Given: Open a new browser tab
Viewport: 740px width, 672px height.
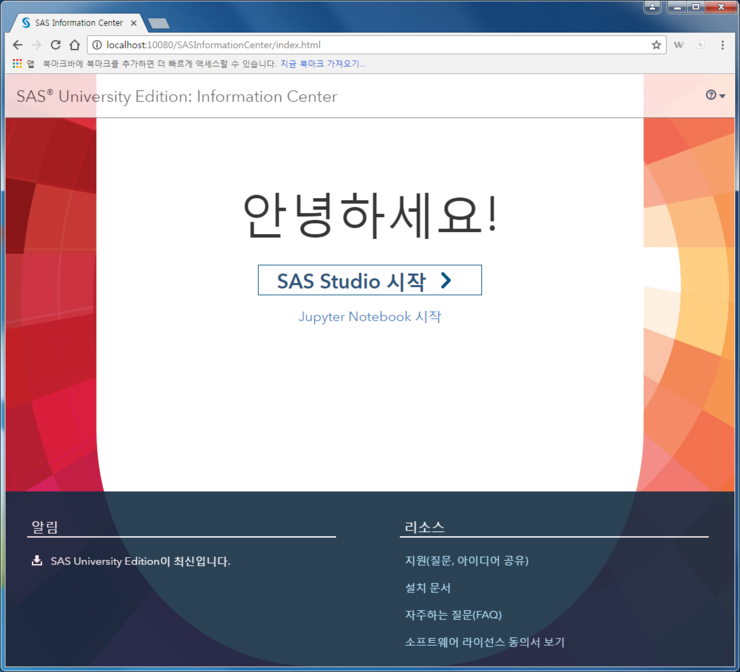Looking at the screenshot, I should coord(159,23).
